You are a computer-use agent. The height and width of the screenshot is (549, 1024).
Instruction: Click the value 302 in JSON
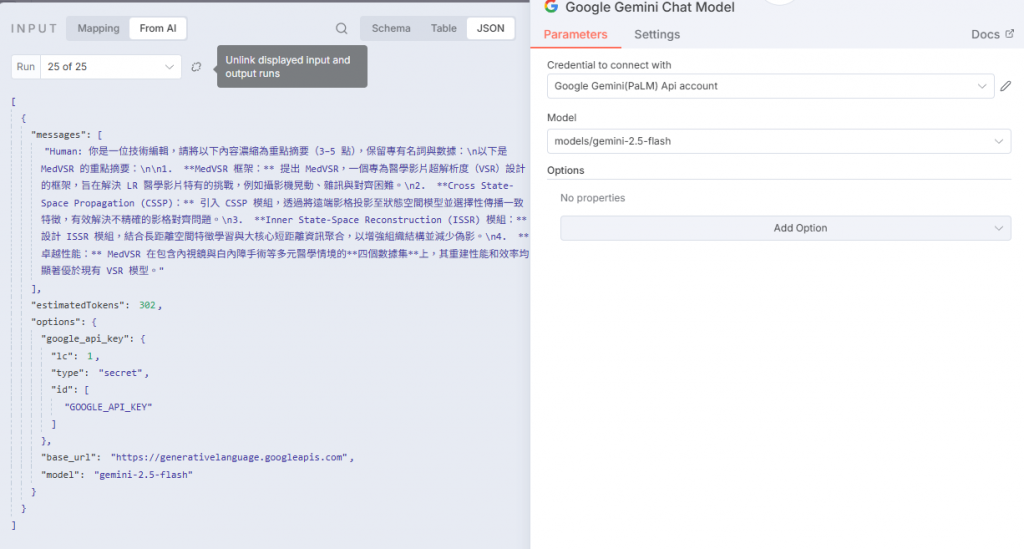point(147,305)
